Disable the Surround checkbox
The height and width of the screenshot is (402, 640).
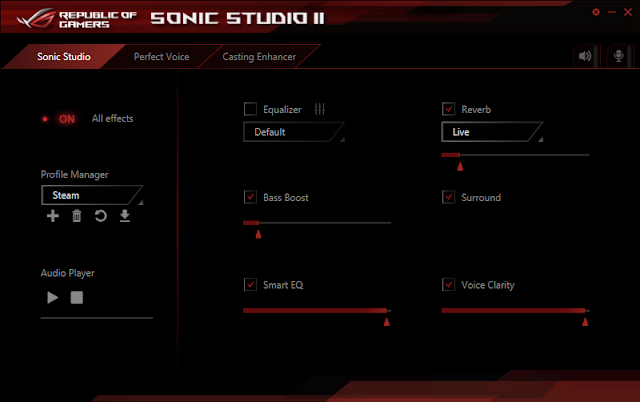coord(449,197)
